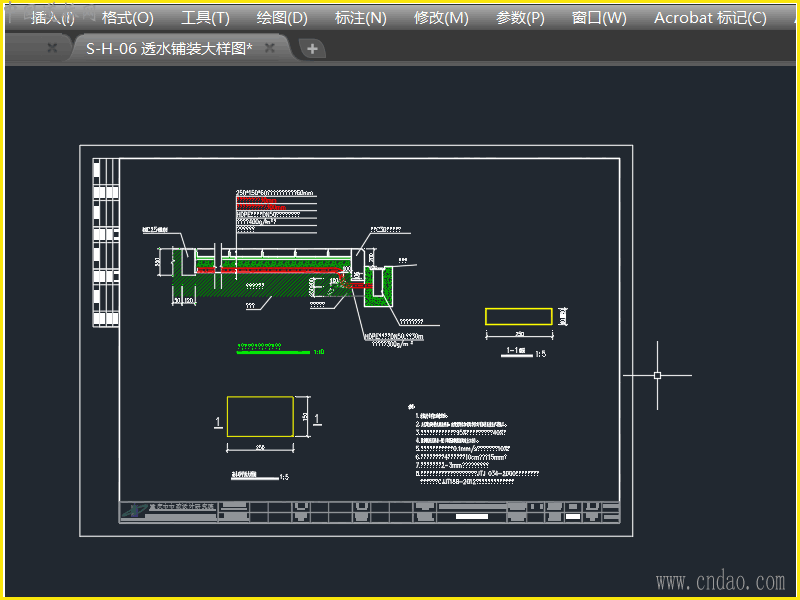Open the 标注(N) dimension menu
This screenshot has height=600, width=800.
(360, 18)
